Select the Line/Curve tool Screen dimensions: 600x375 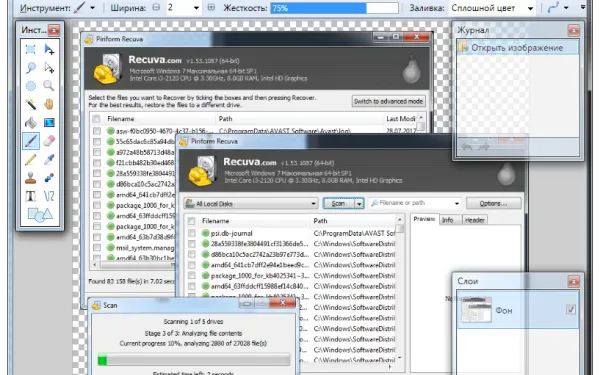(x=49, y=196)
